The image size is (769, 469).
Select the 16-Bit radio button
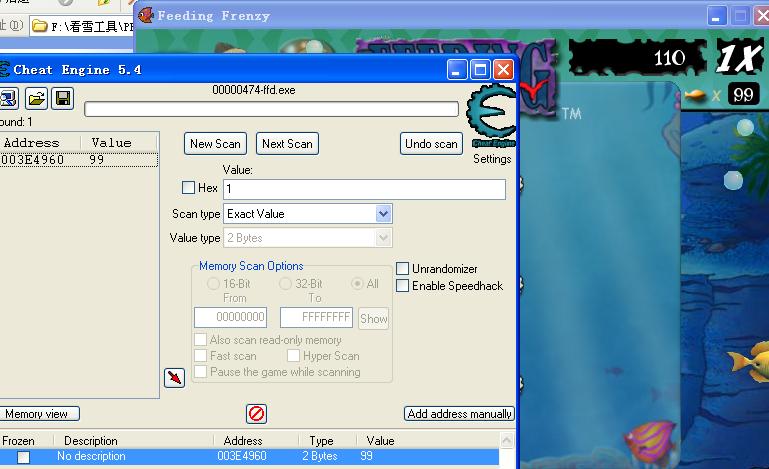[213, 284]
